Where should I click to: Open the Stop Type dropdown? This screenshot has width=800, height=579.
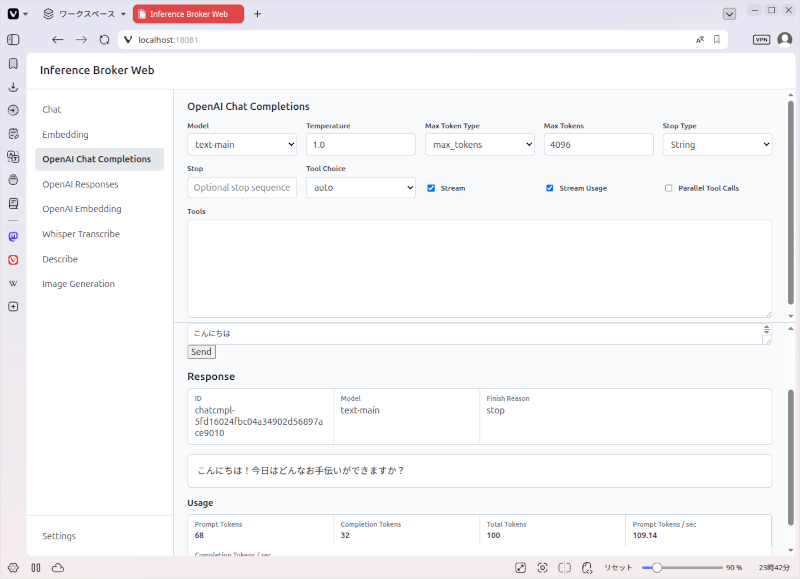pos(717,145)
